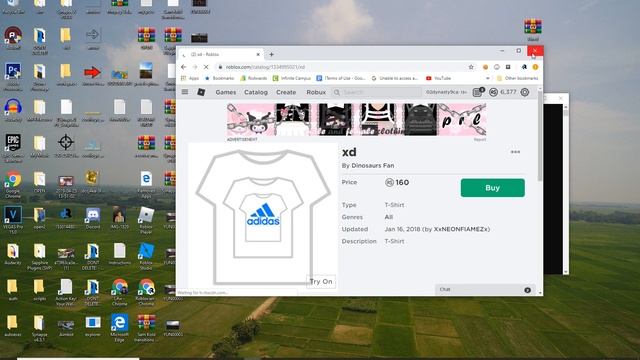Open the Roblox settings gear

tap(525, 92)
